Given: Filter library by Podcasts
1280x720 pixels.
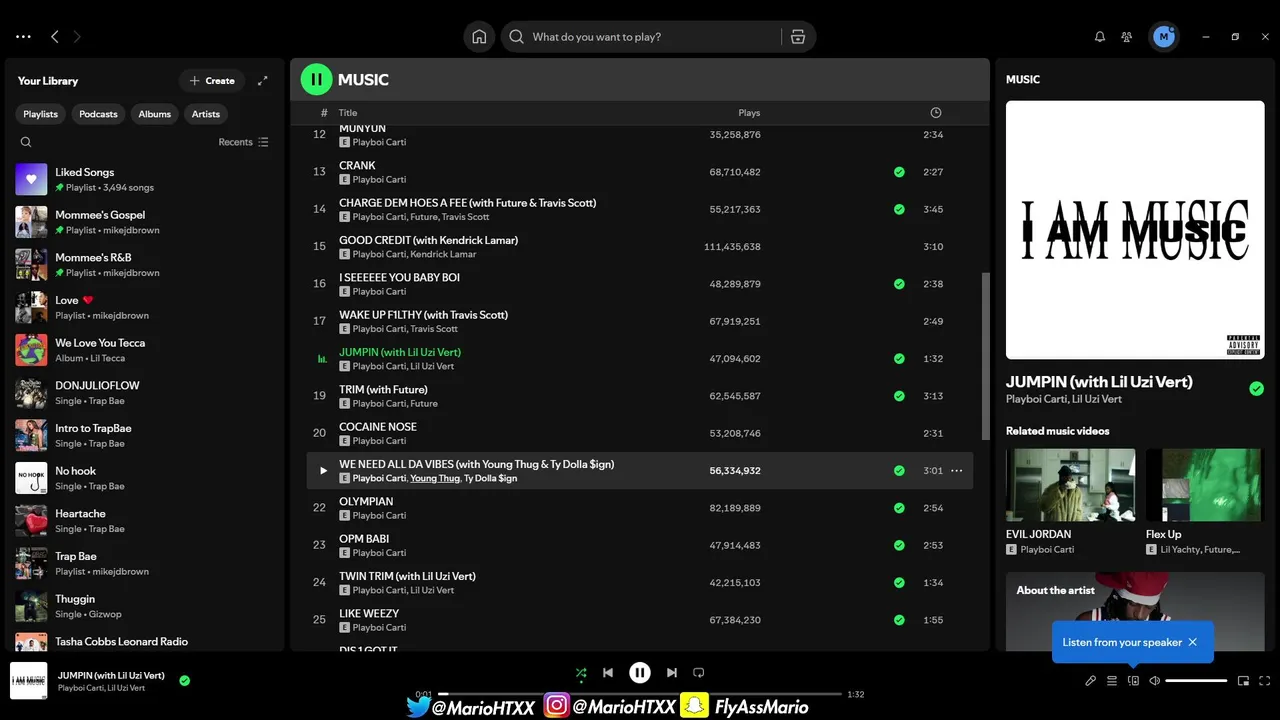Looking at the screenshot, I should [98, 114].
